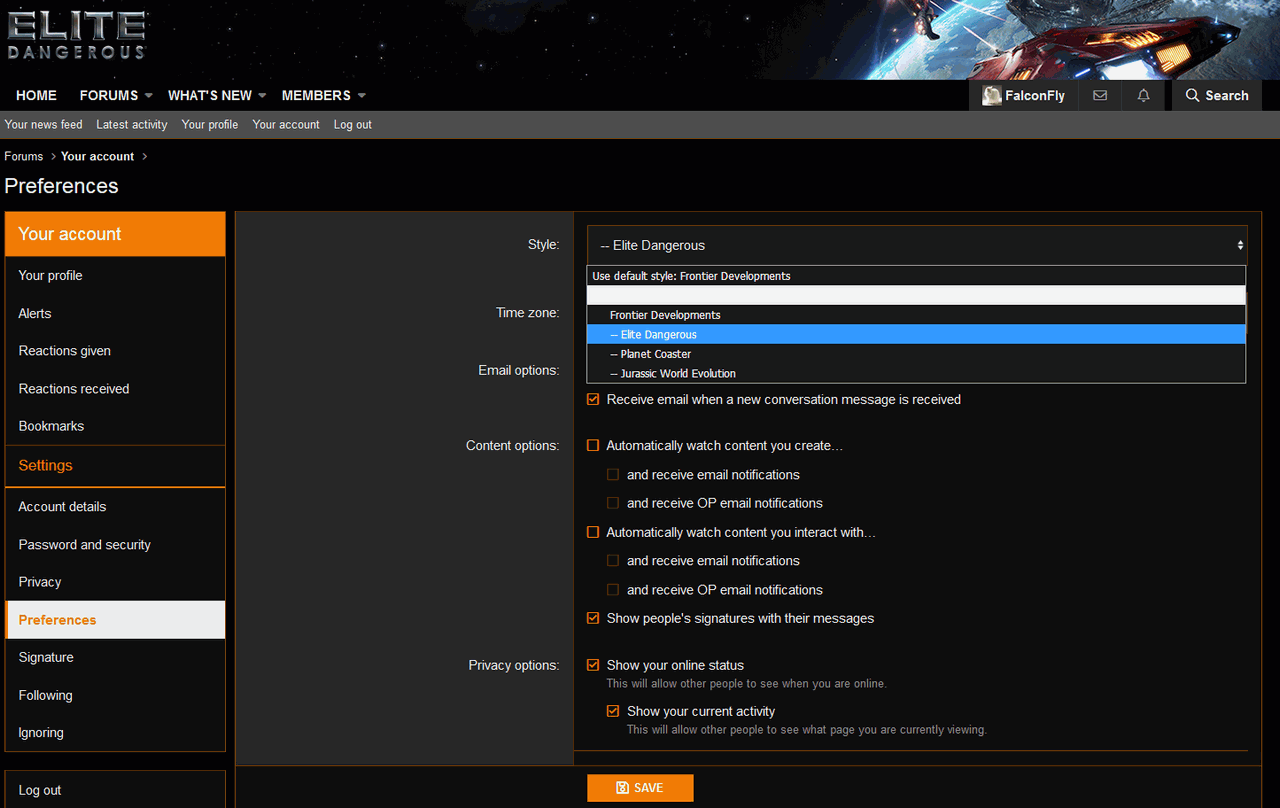
Task: Expand the Forums menu arrow
Action: (148, 96)
